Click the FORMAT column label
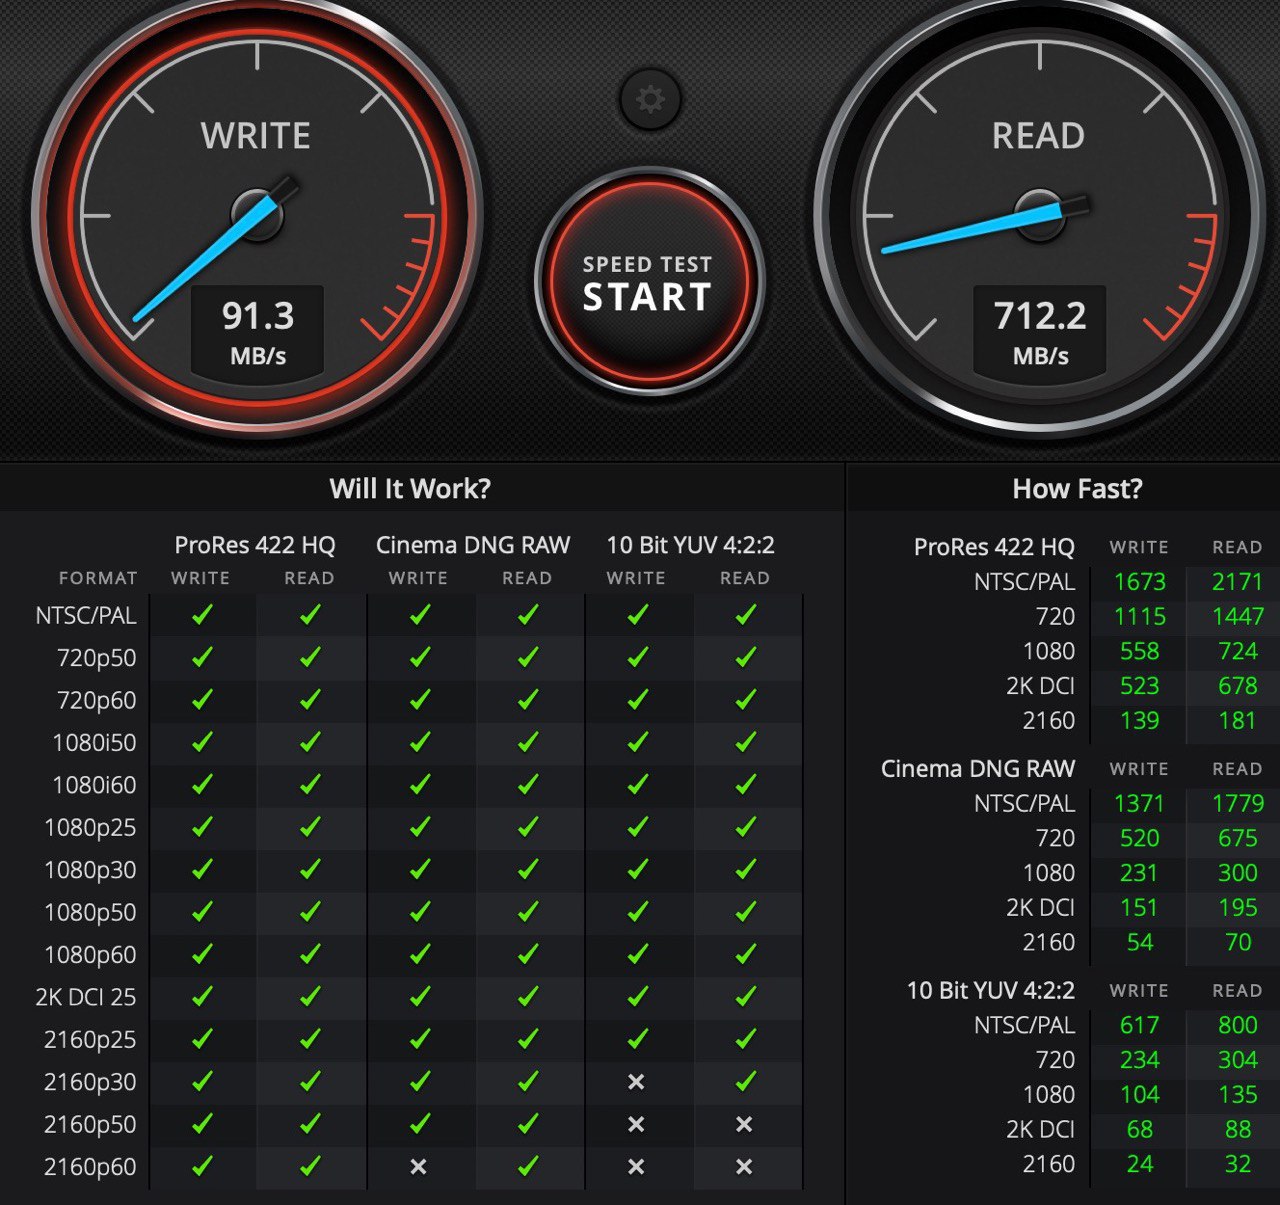Screen dimensions: 1280x1205 pyautogui.click(x=98, y=578)
